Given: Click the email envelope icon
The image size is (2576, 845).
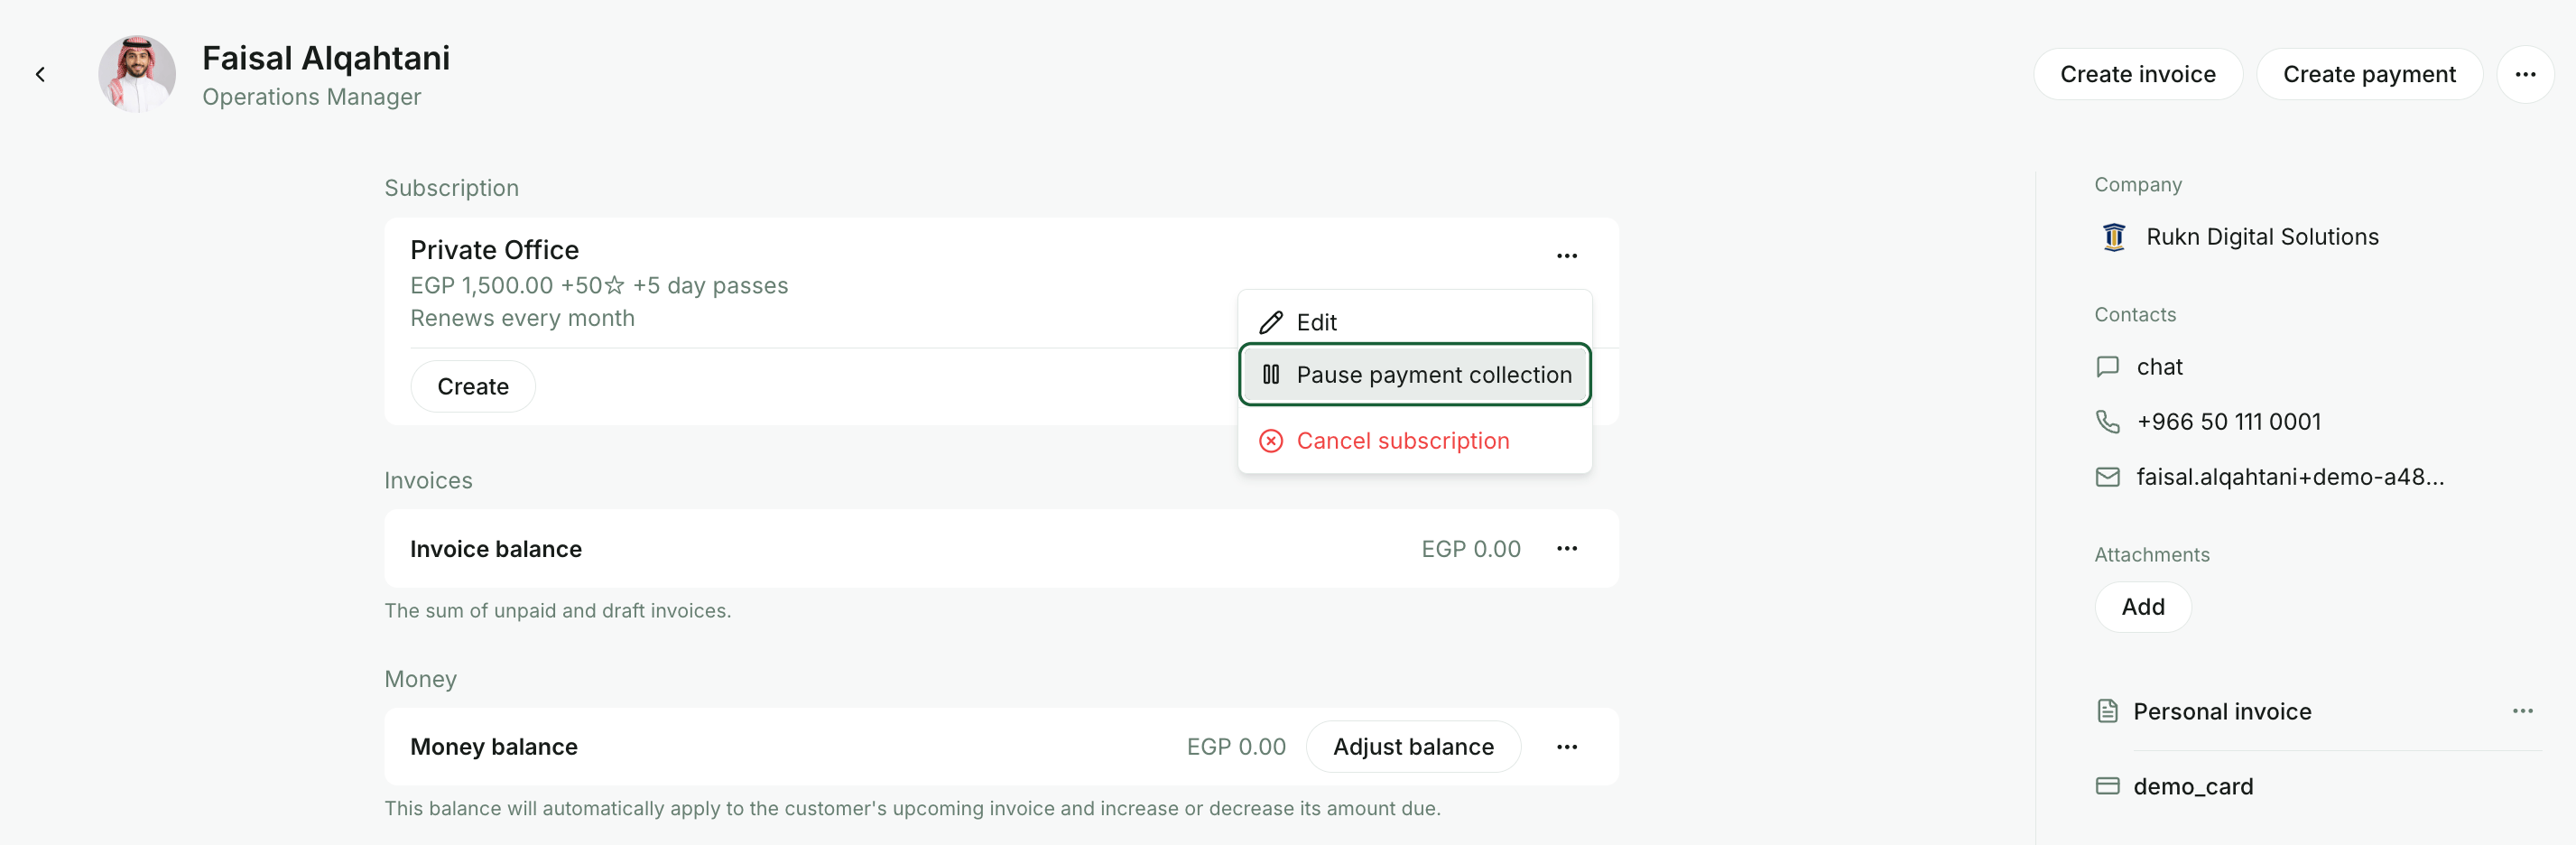Looking at the screenshot, I should click(x=2107, y=477).
